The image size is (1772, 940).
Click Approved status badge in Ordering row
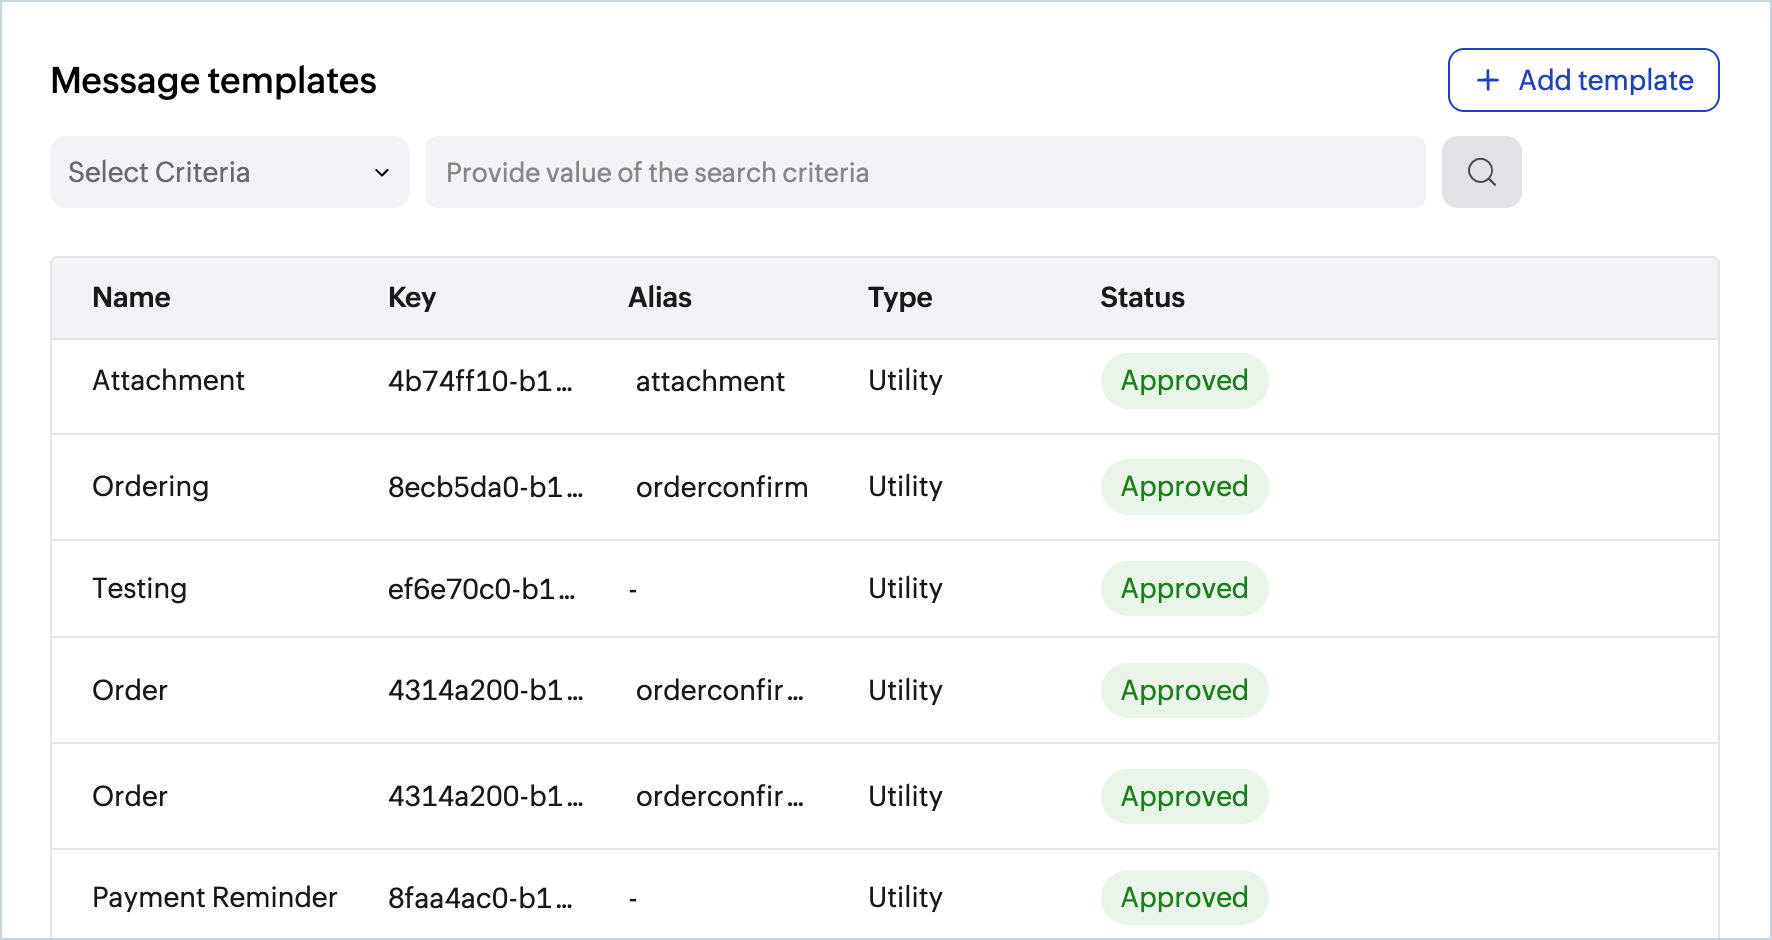1184,486
